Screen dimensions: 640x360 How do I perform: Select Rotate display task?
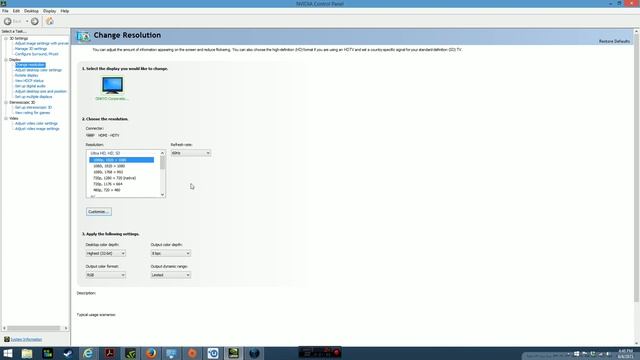(x=27, y=76)
